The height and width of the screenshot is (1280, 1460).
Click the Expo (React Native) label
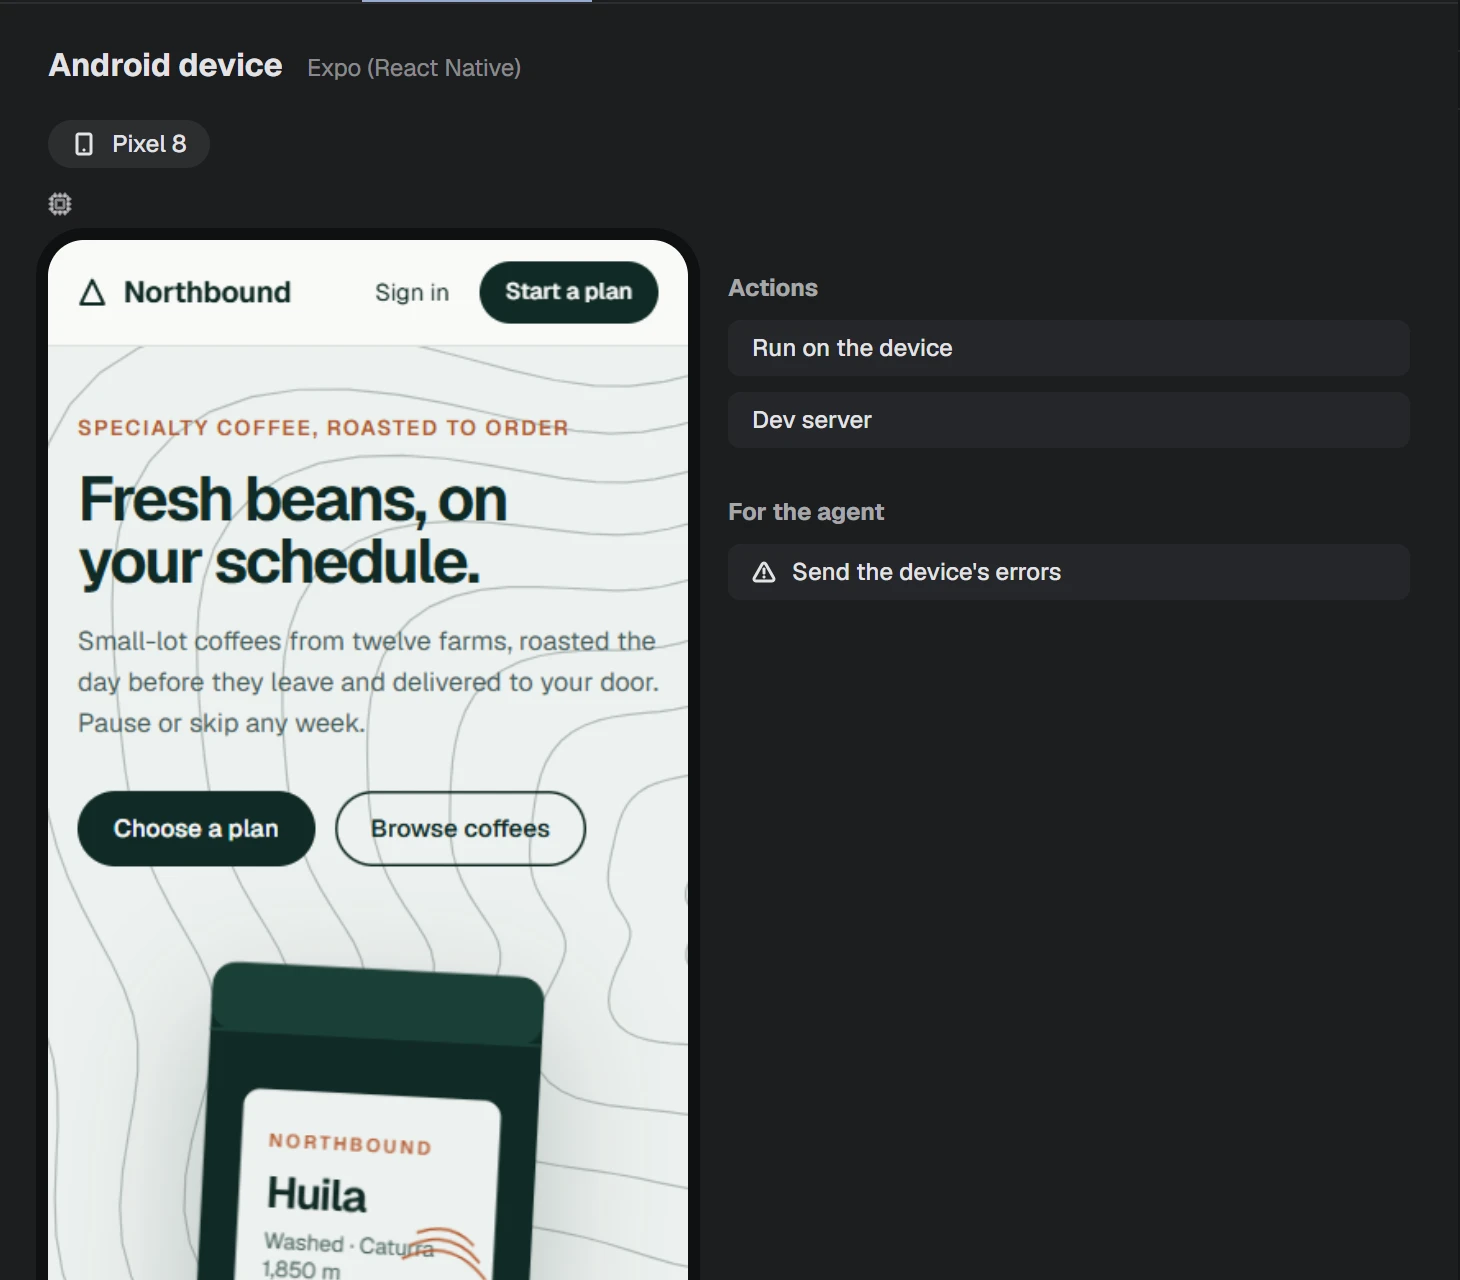point(414,68)
